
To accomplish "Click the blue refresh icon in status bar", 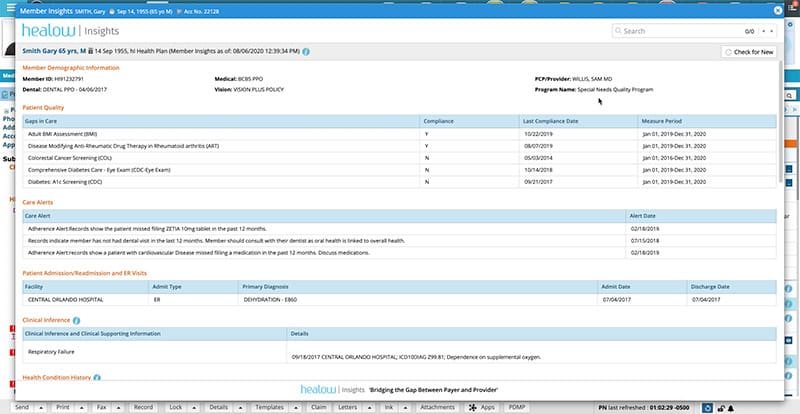I will coord(707,408).
